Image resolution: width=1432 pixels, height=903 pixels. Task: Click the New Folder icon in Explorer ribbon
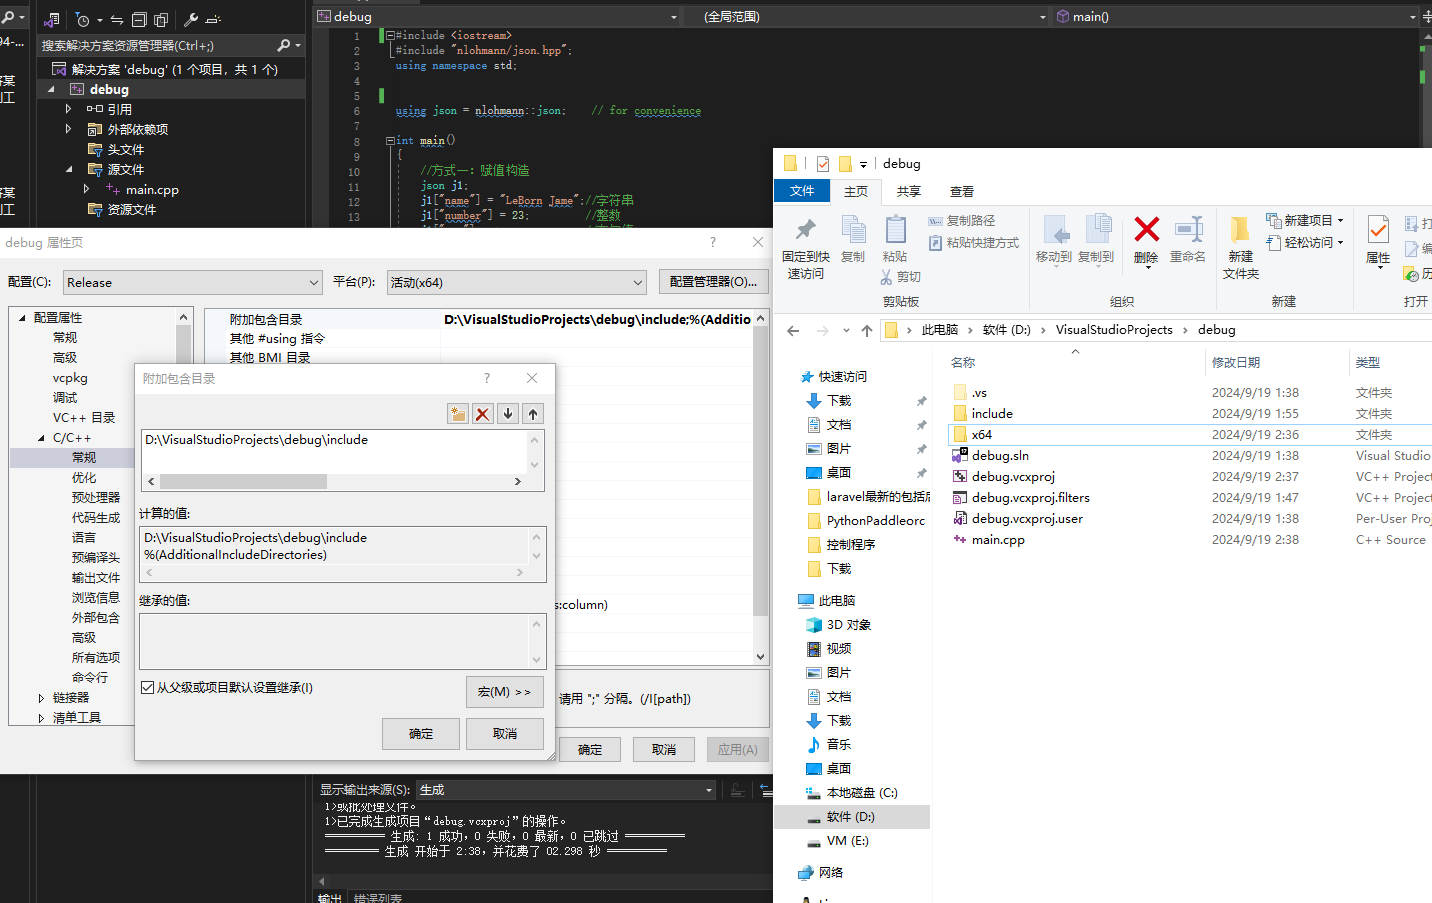pos(1240,231)
